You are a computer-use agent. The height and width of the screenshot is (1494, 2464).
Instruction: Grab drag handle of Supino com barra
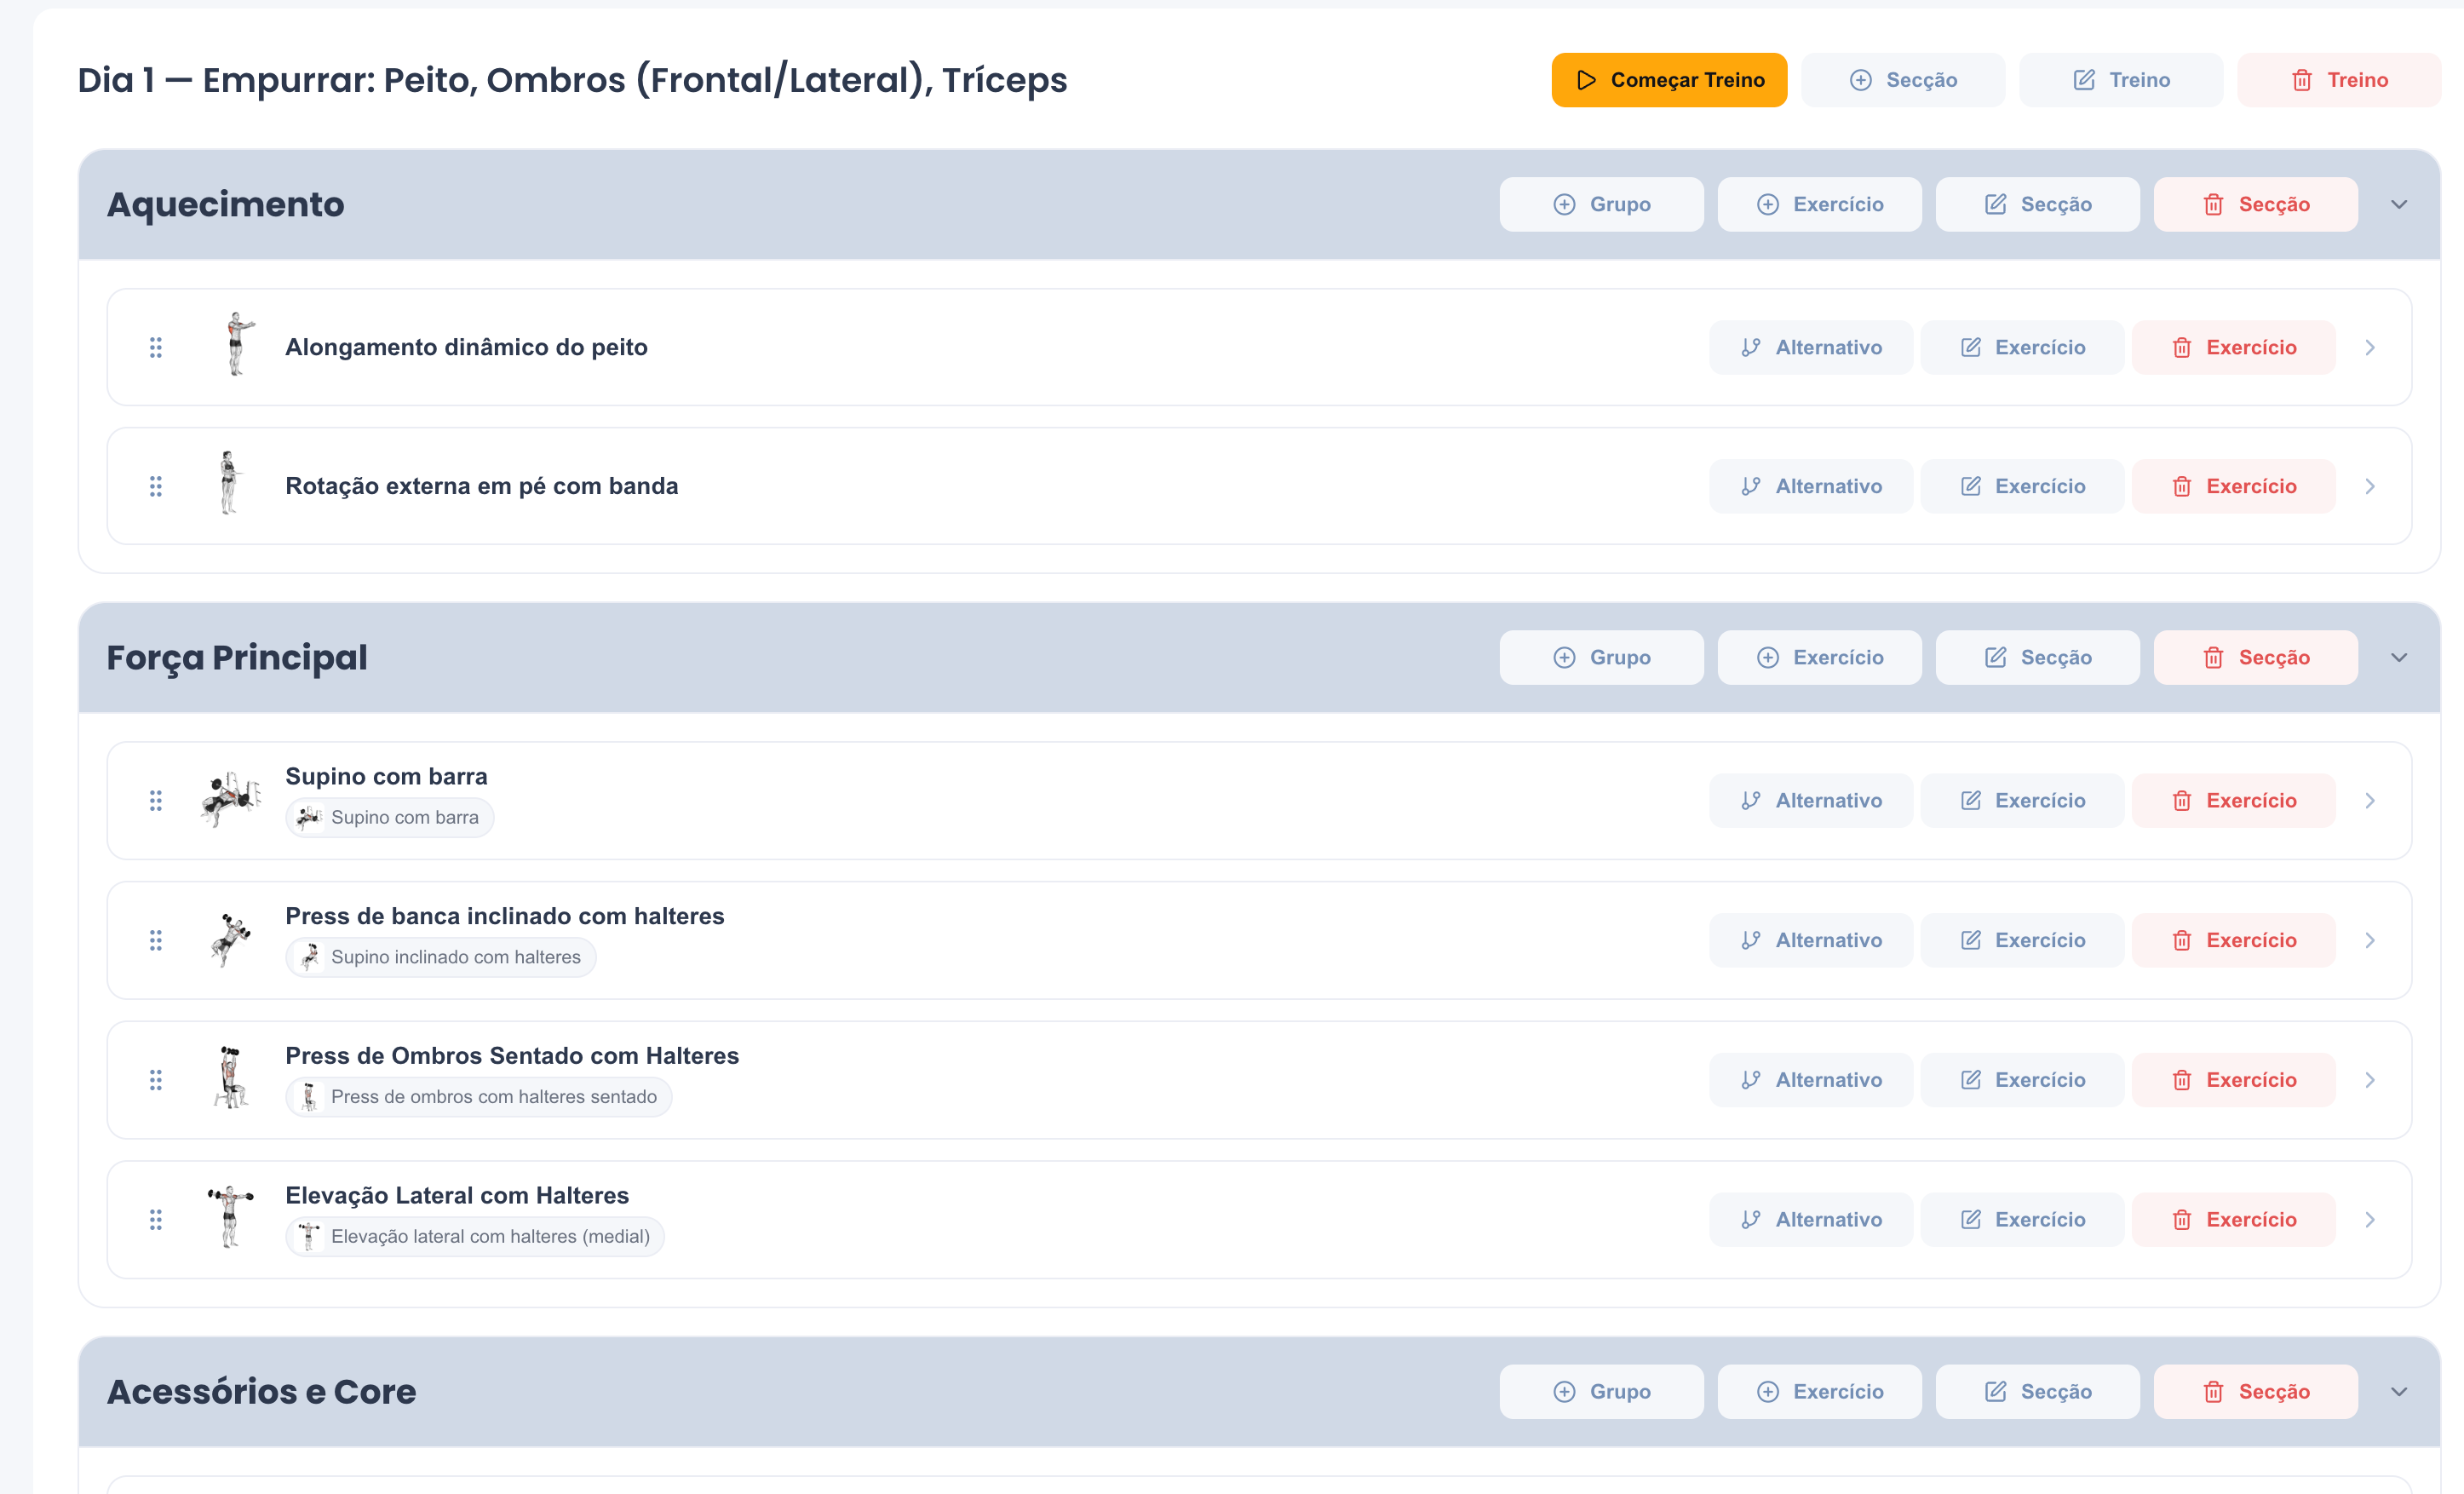coord(156,800)
